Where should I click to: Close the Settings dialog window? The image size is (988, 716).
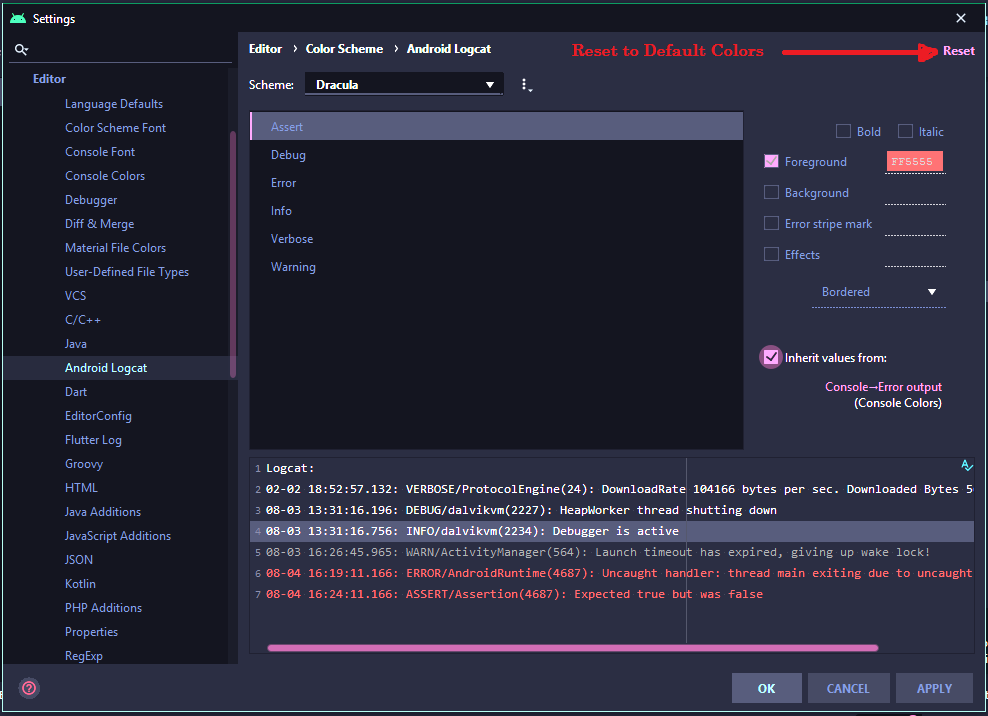coord(961,18)
